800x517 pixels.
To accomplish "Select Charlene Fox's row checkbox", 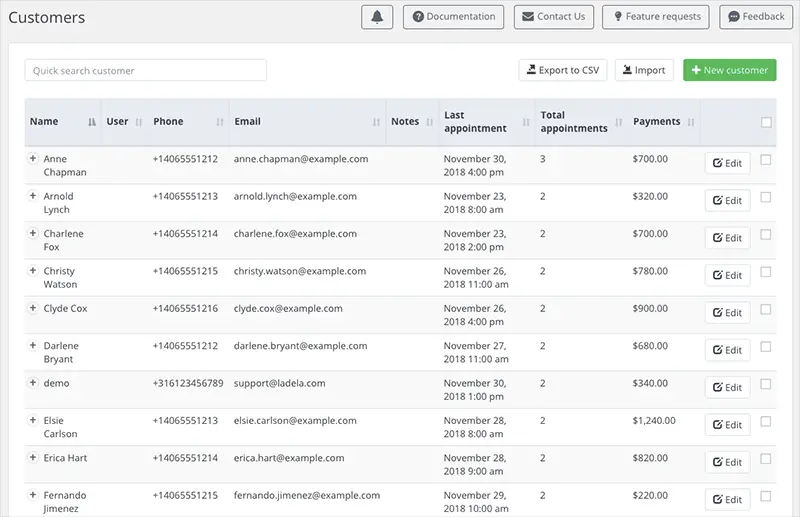I will click(x=765, y=234).
